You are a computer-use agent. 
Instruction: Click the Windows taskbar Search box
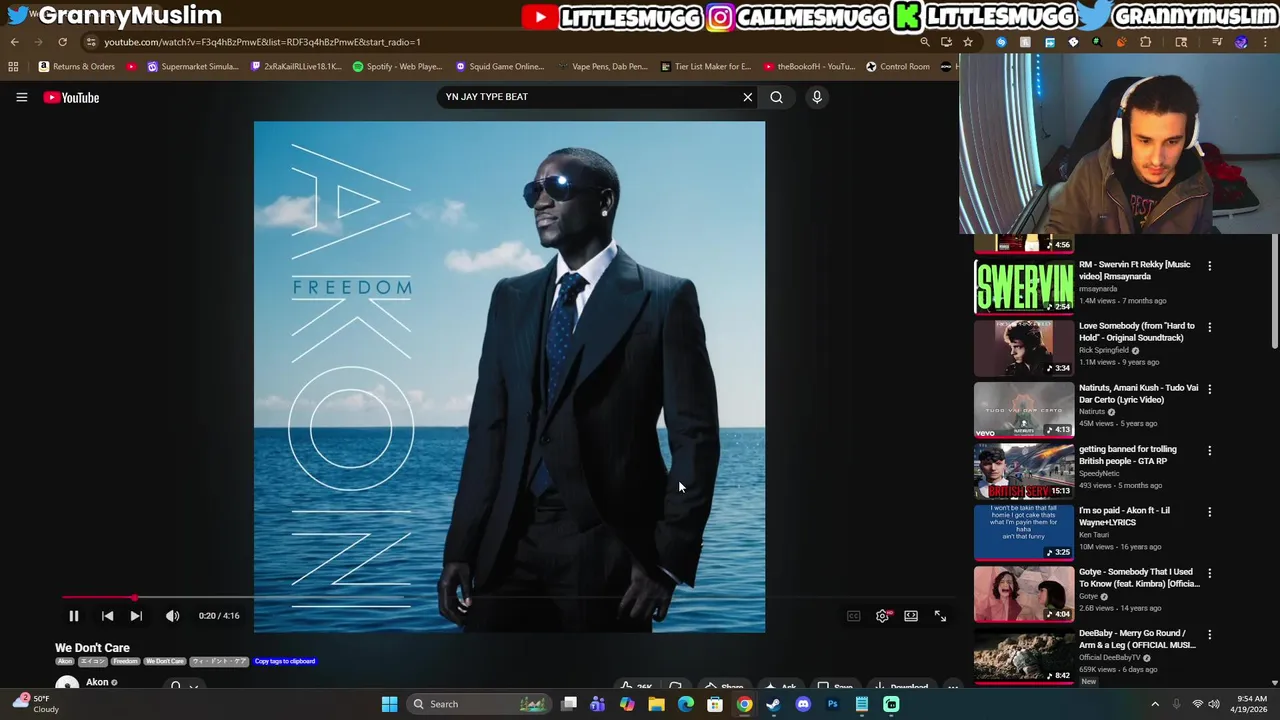480,704
